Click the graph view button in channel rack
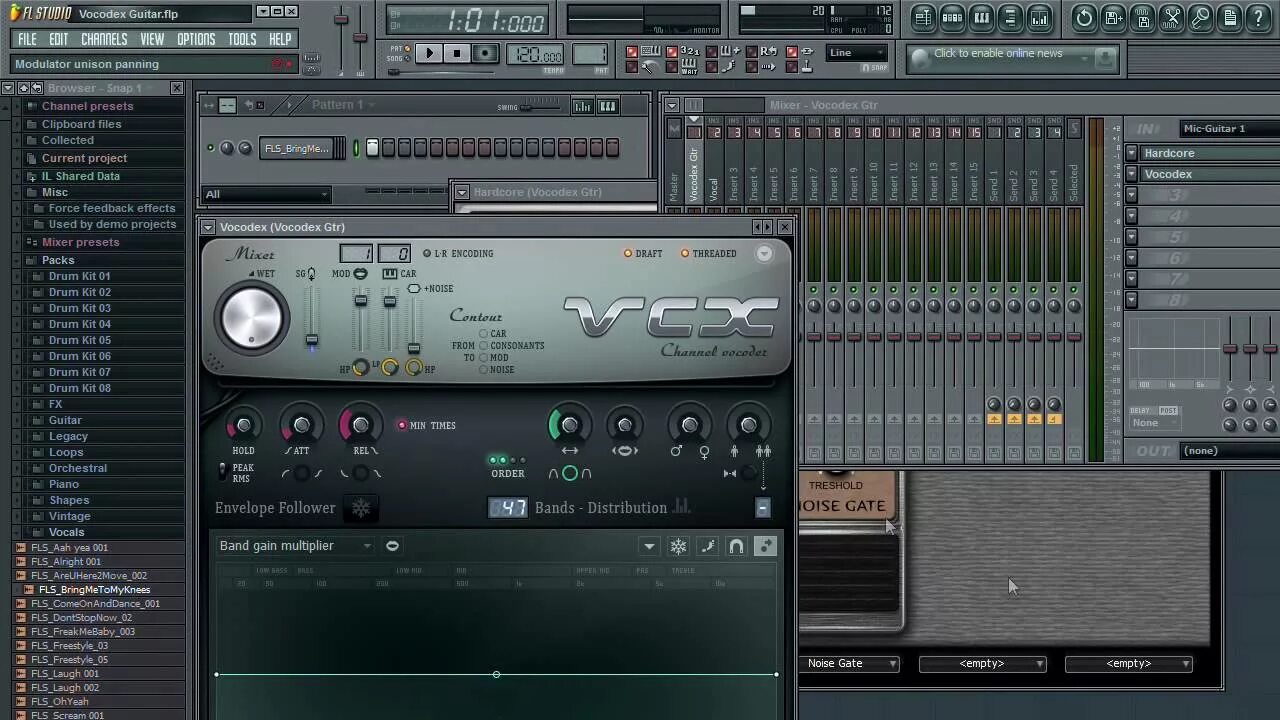The image size is (1280, 720). point(582,106)
